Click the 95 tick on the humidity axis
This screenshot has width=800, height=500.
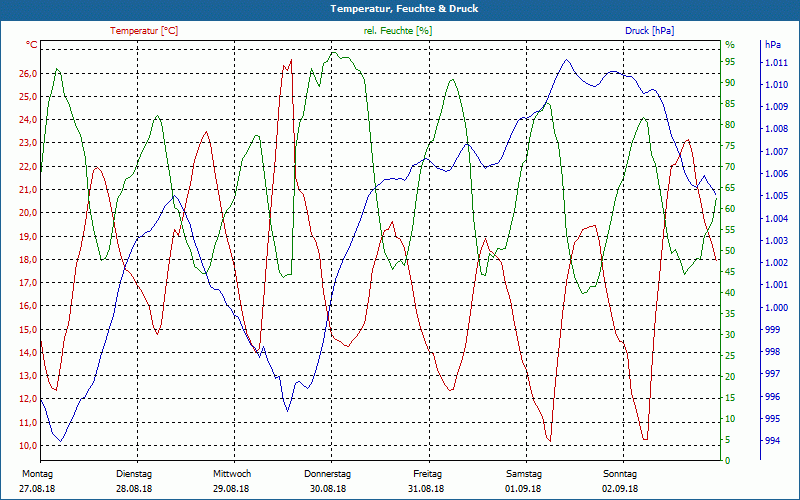pos(730,62)
